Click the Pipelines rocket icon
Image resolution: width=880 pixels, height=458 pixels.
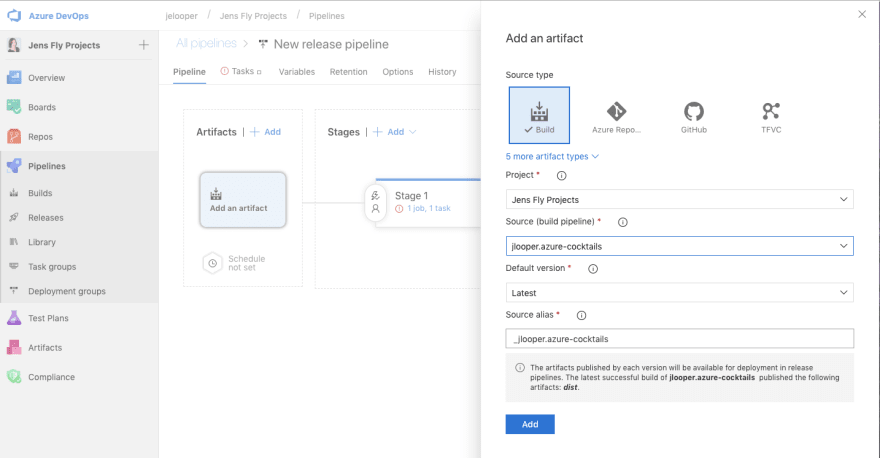click(x=14, y=166)
